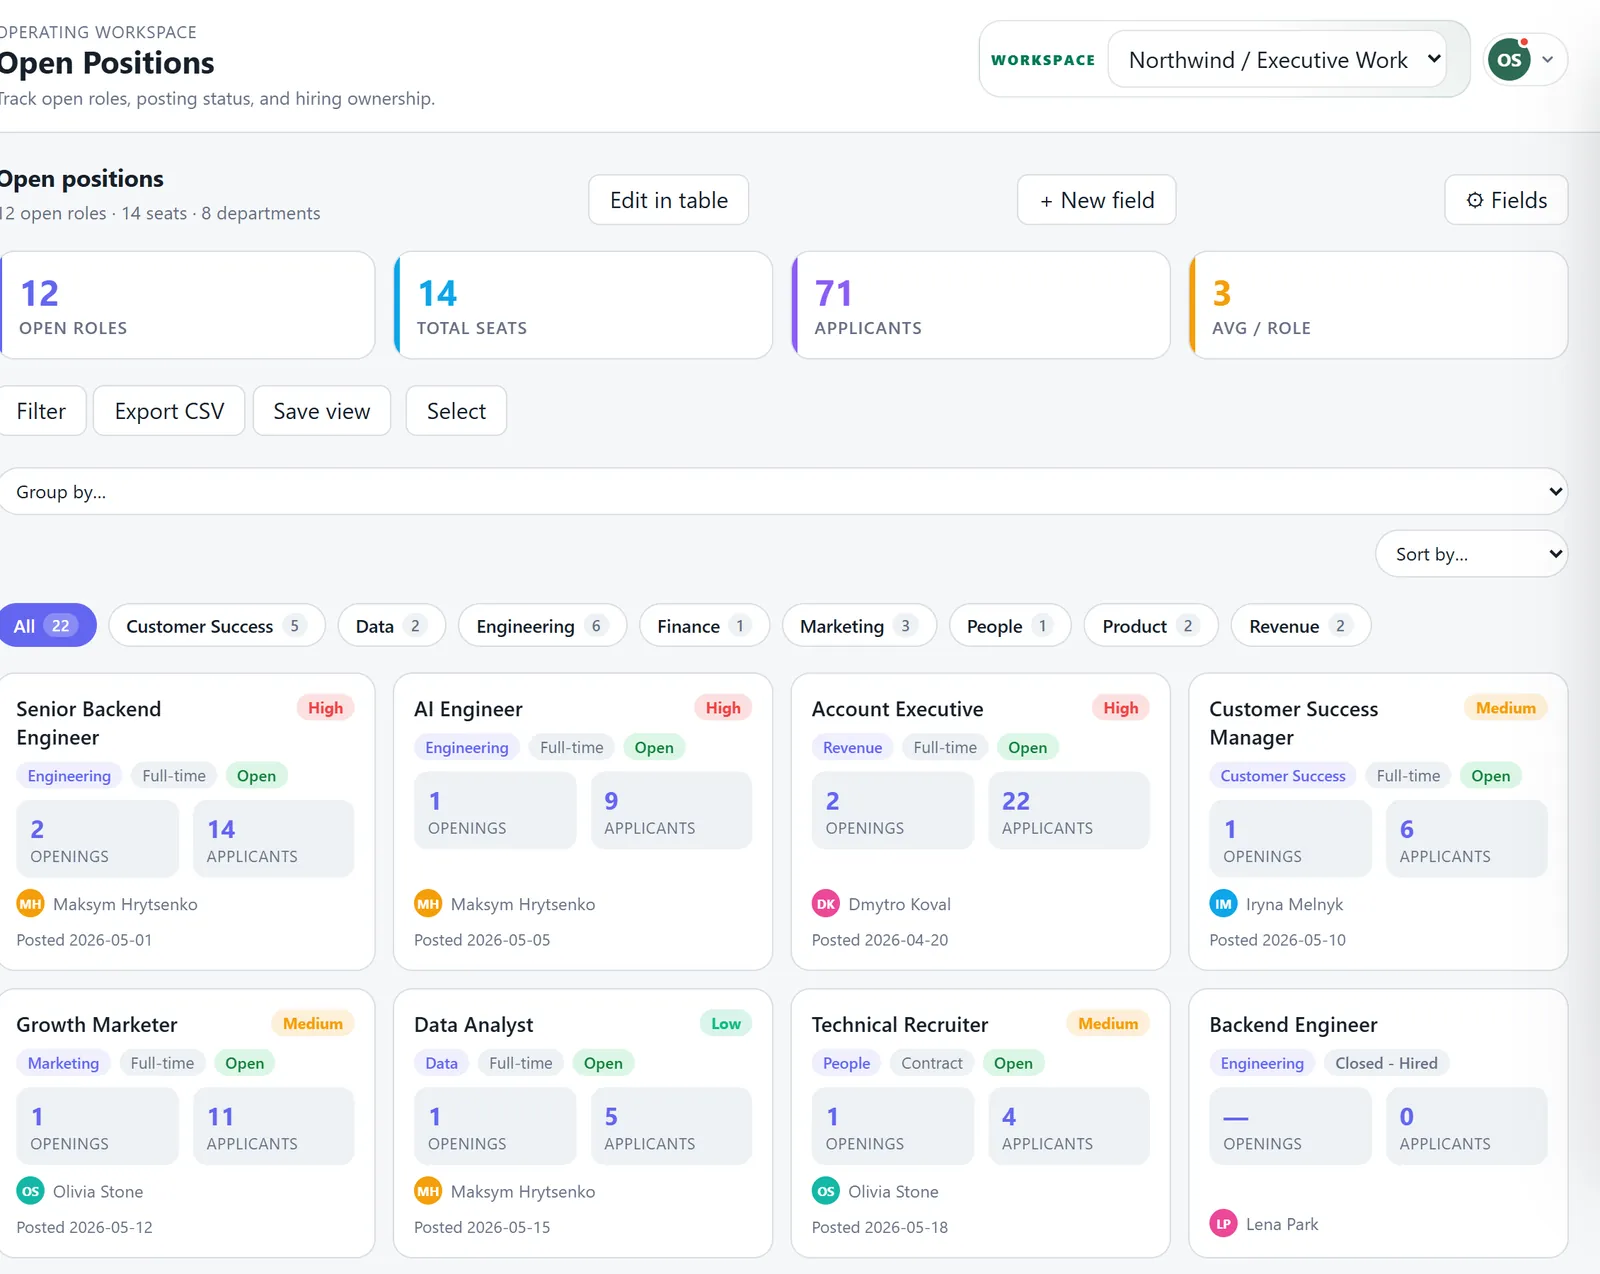This screenshot has width=1600, height=1274.
Task: Click the OS avatar on Technical Recruiter card
Action: (x=826, y=1191)
